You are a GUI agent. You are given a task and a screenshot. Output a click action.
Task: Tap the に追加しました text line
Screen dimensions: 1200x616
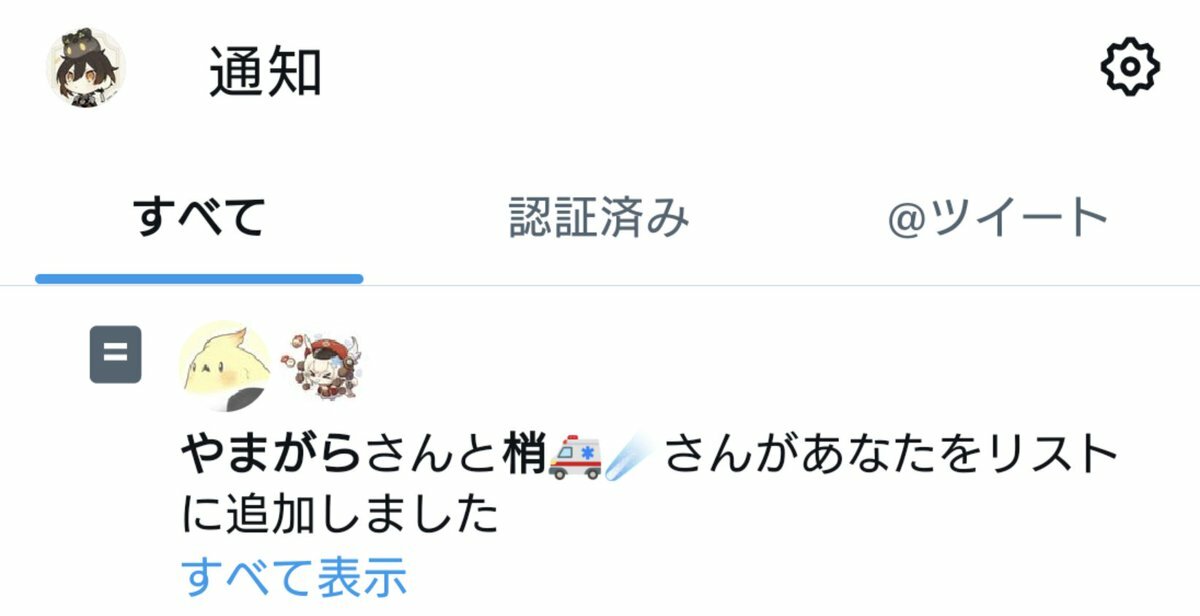coord(340,517)
